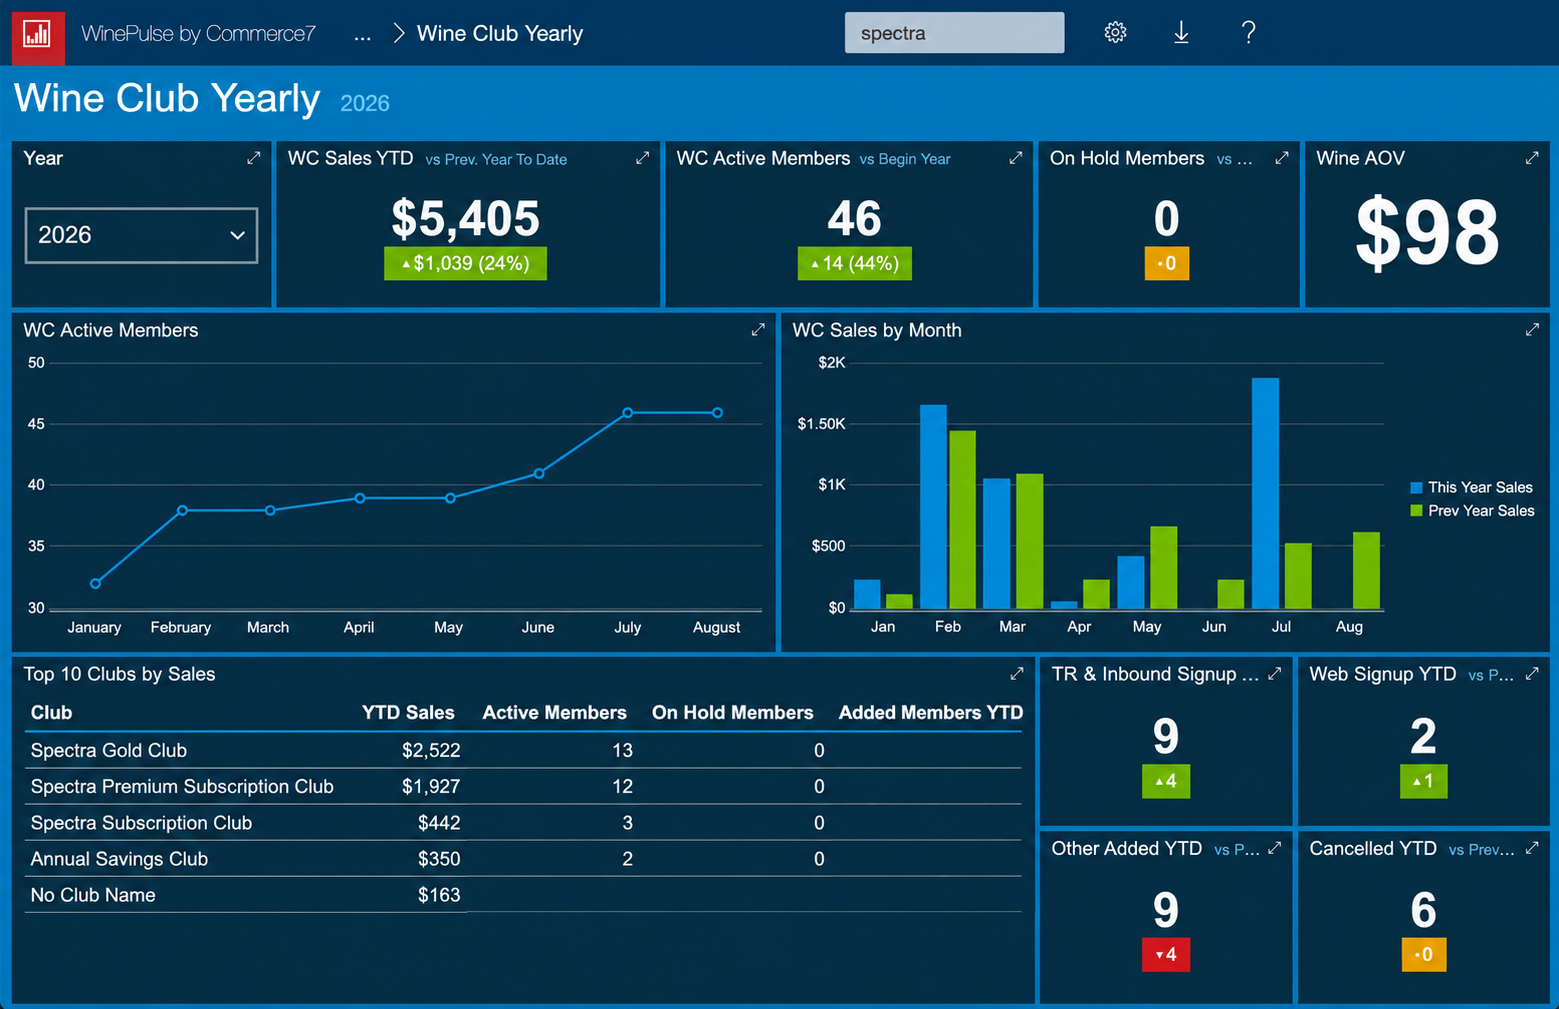Screen dimensions: 1559x1009
Task: Click the July data point on line chart
Action: pos(628,413)
